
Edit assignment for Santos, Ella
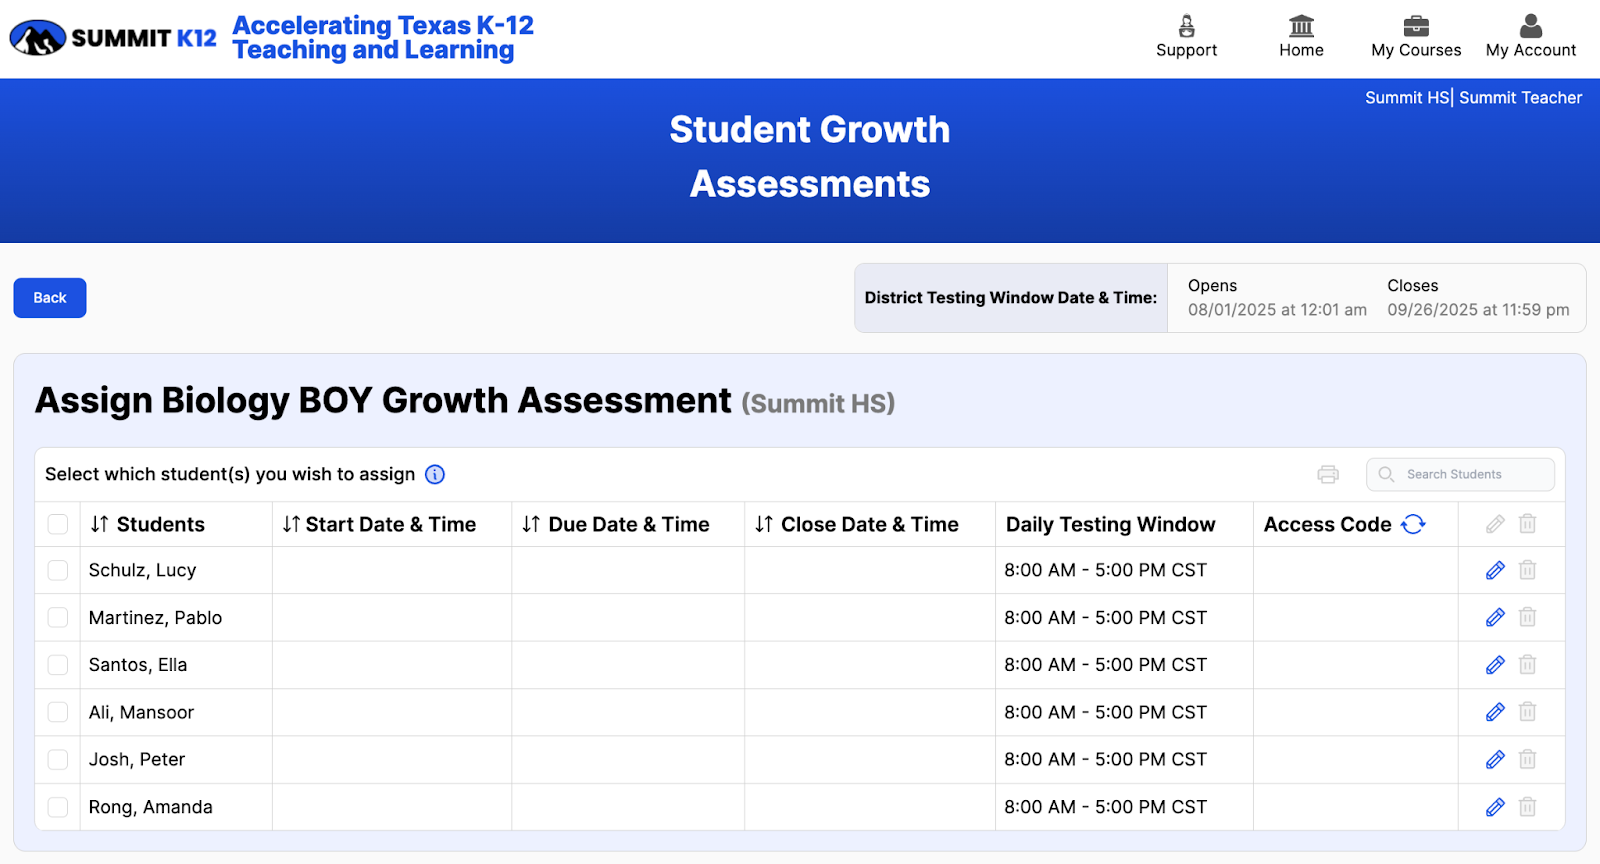1495,665
